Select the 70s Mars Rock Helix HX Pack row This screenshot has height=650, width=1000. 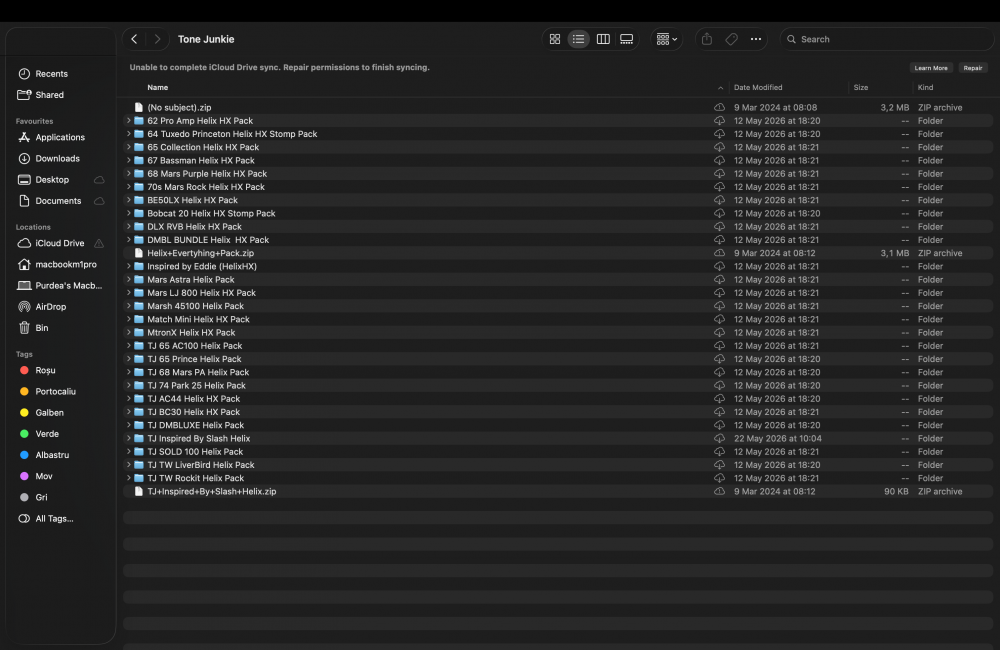tap(558, 187)
